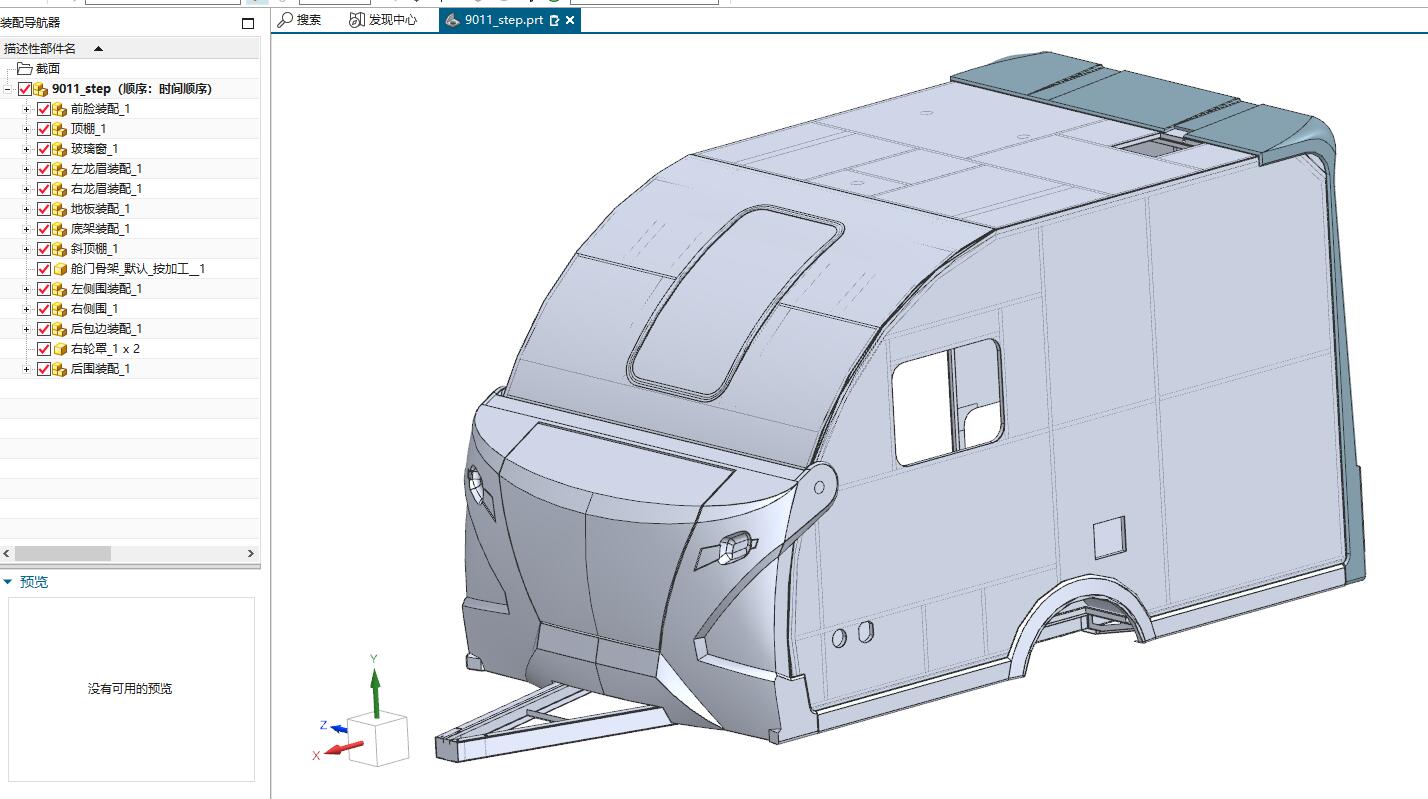Click the assembly icon beside 顶棚_1
Screen dimensions: 1428x799
click(x=59, y=129)
